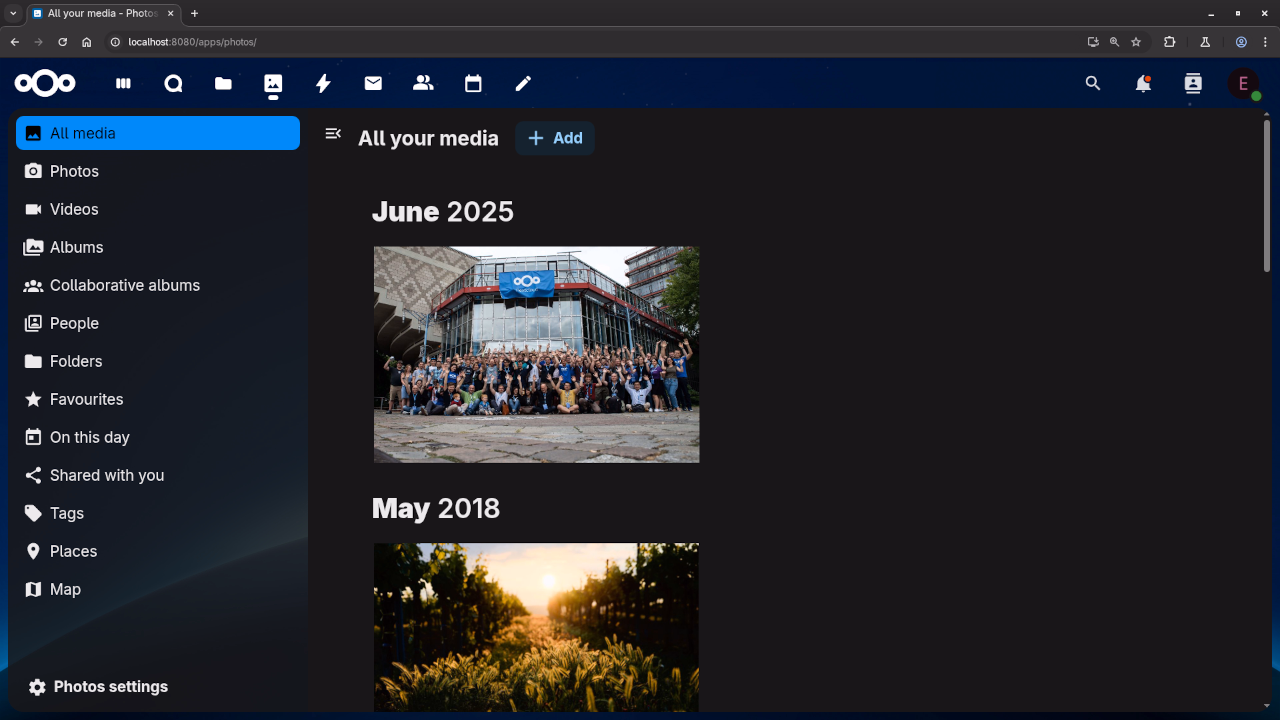The height and width of the screenshot is (720, 1280).
Task: Open the Calendar app icon
Action: (473, 84)
